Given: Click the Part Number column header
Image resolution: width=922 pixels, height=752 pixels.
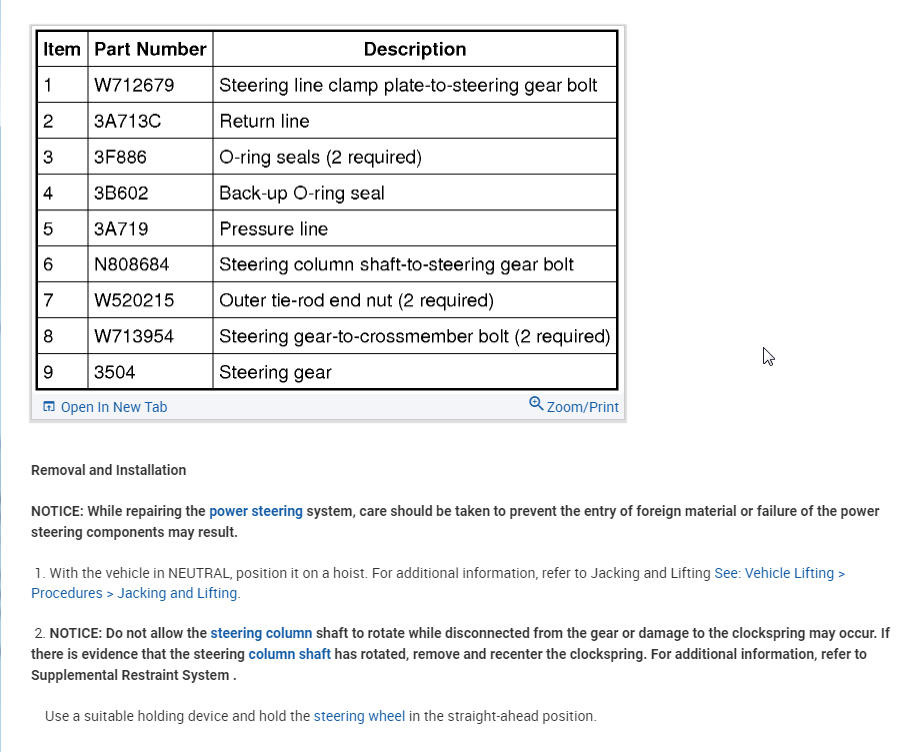Looking at the screenshot, I should coord(150,49).
